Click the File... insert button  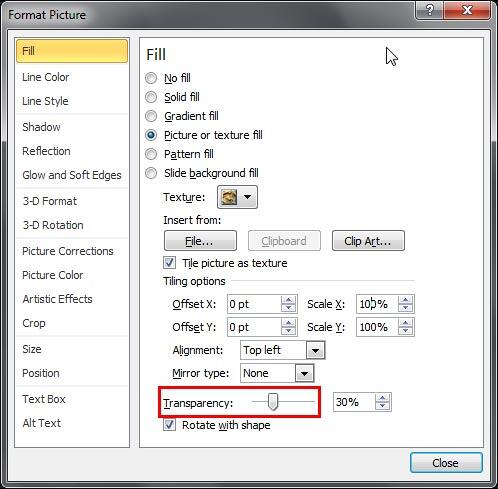click(200, 241)
